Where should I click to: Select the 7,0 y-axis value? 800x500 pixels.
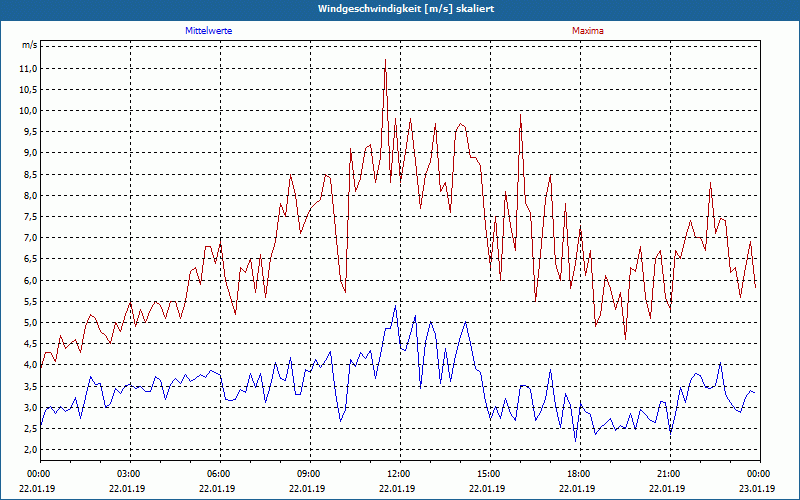30,238
